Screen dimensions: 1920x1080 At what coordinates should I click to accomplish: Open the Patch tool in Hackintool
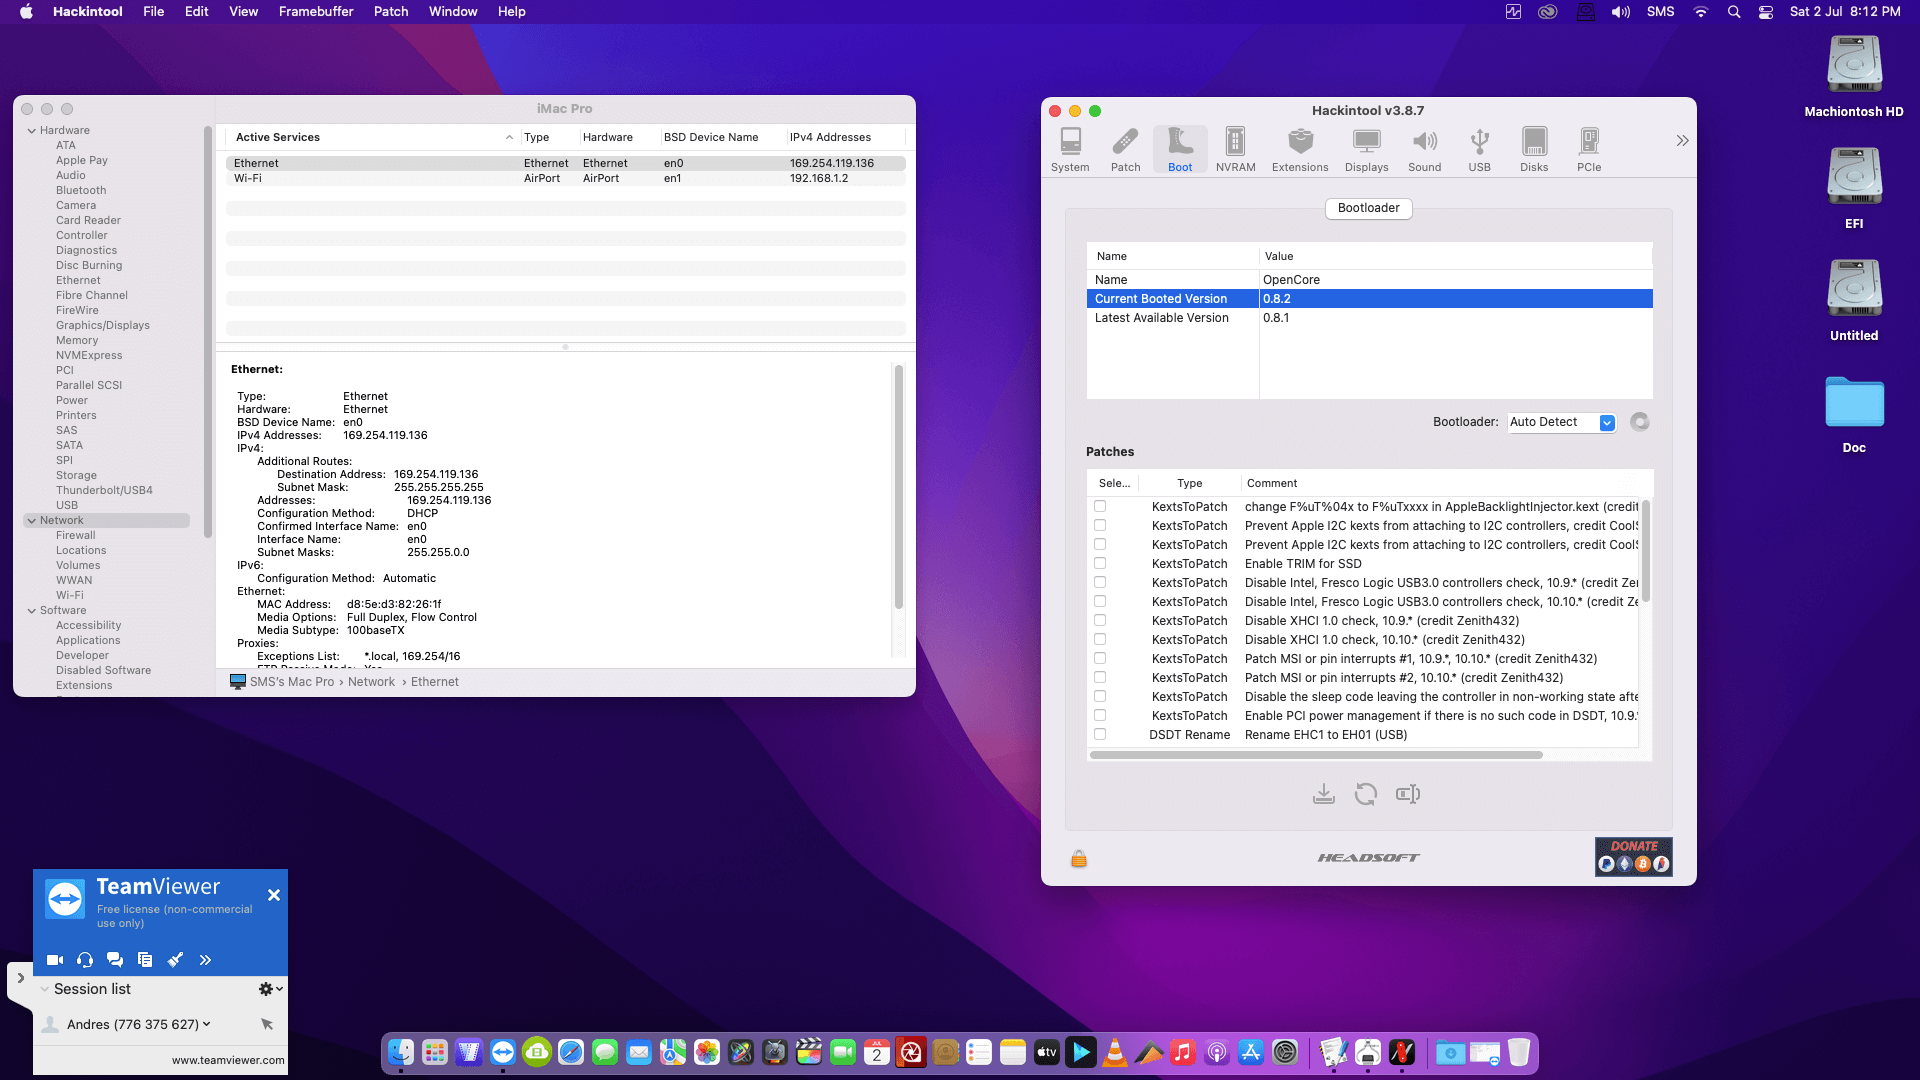point(1125,150)
